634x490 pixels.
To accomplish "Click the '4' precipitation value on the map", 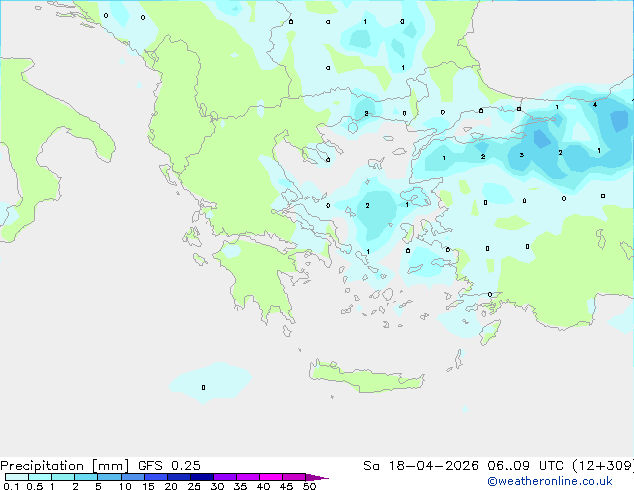I will [x=595, y=105].
